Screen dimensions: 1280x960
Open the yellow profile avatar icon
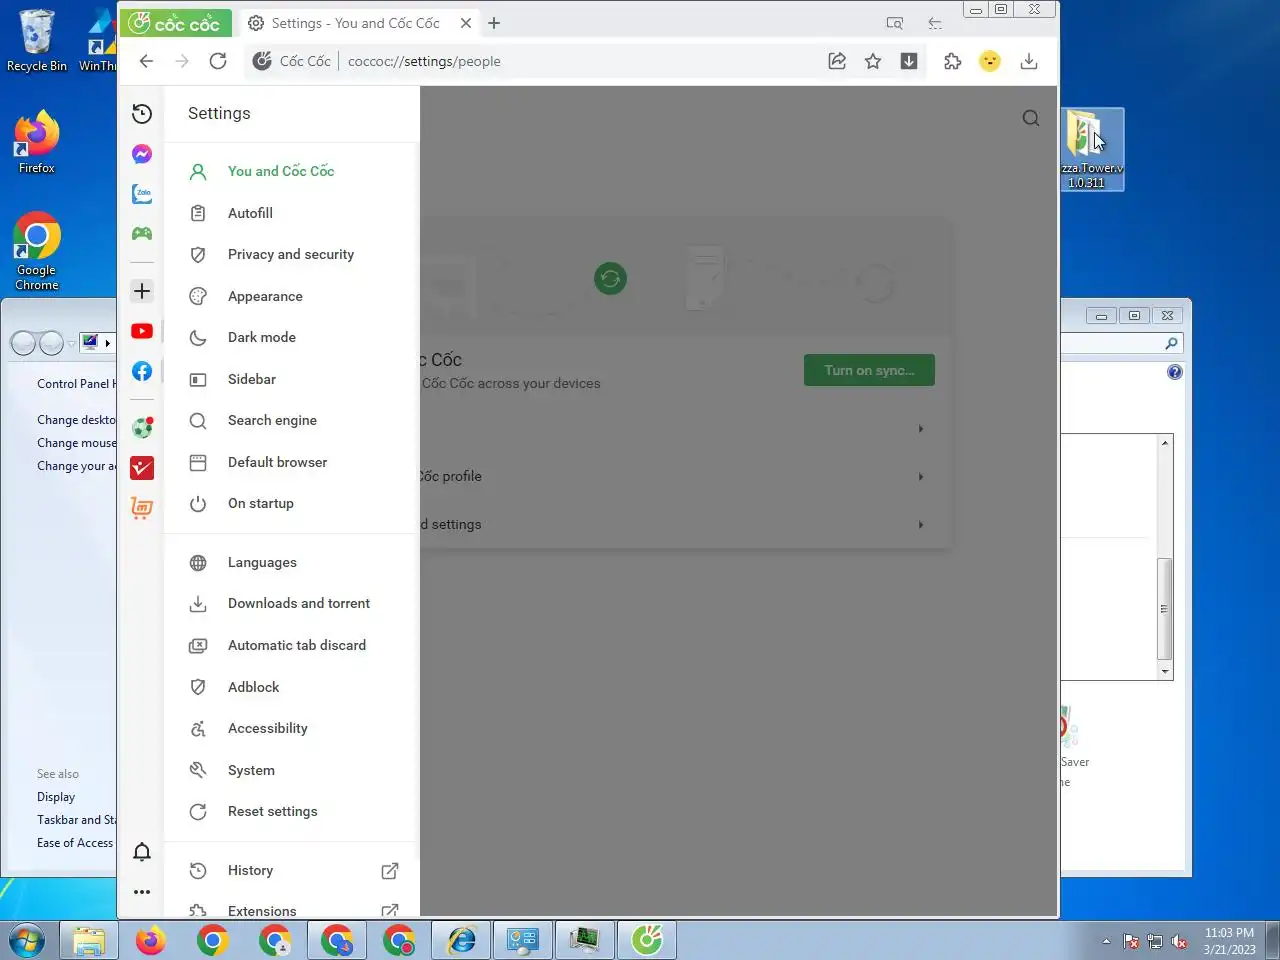click(x=990, y=61)
